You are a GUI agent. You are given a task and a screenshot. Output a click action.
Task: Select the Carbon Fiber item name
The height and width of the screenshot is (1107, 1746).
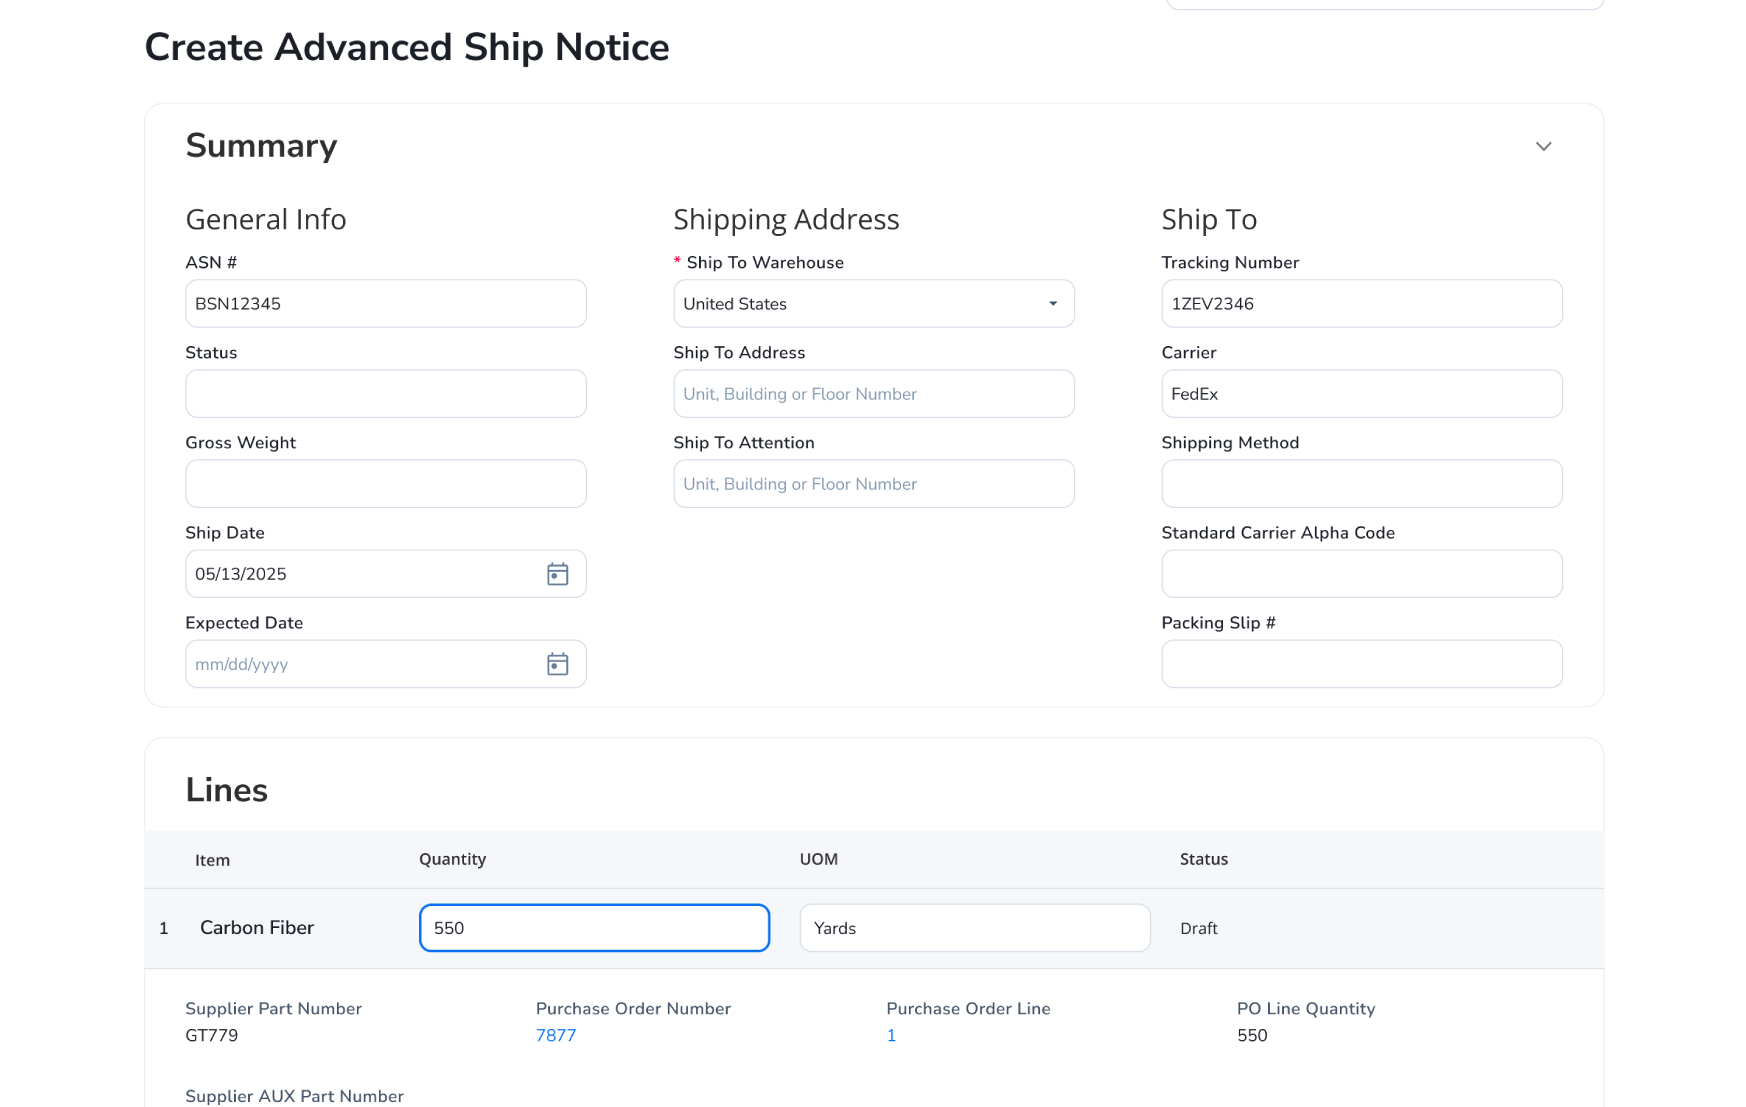[x=257, y=928]
